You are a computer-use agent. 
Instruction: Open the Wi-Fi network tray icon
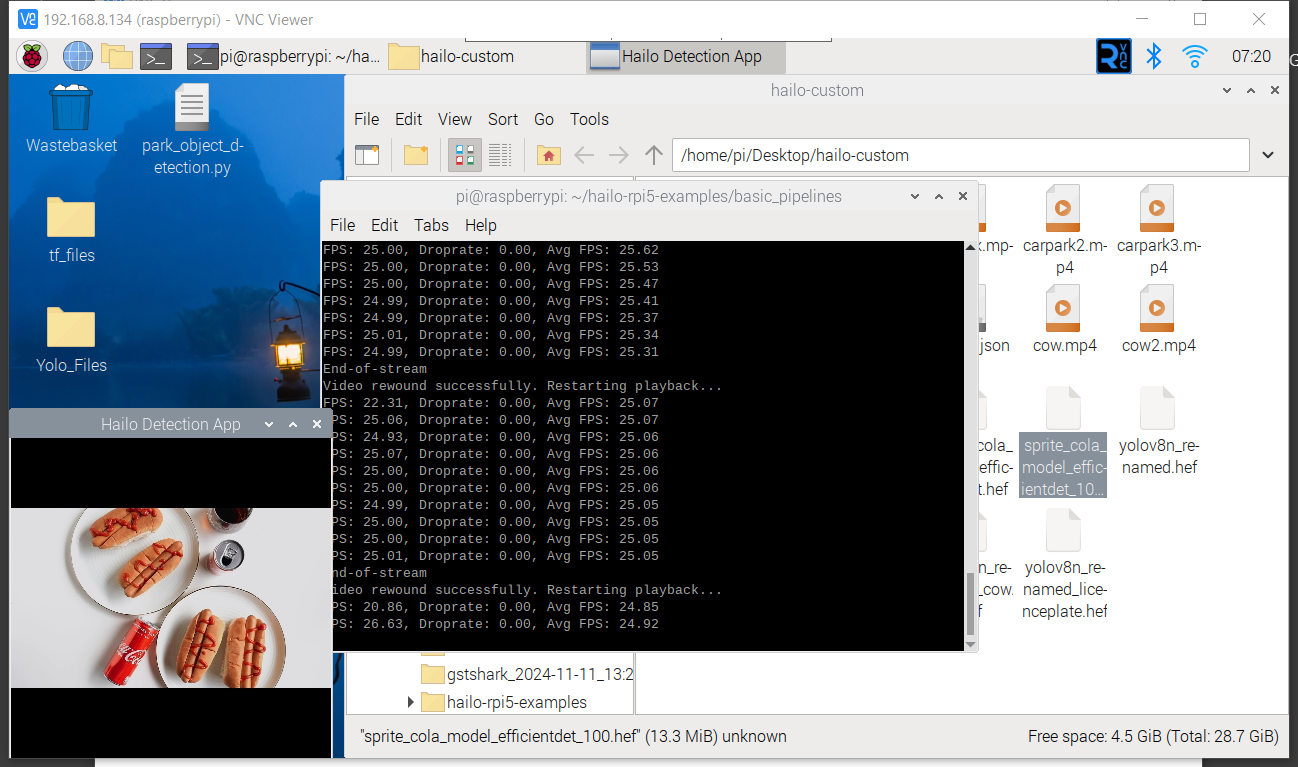(x=1194, y=57)
